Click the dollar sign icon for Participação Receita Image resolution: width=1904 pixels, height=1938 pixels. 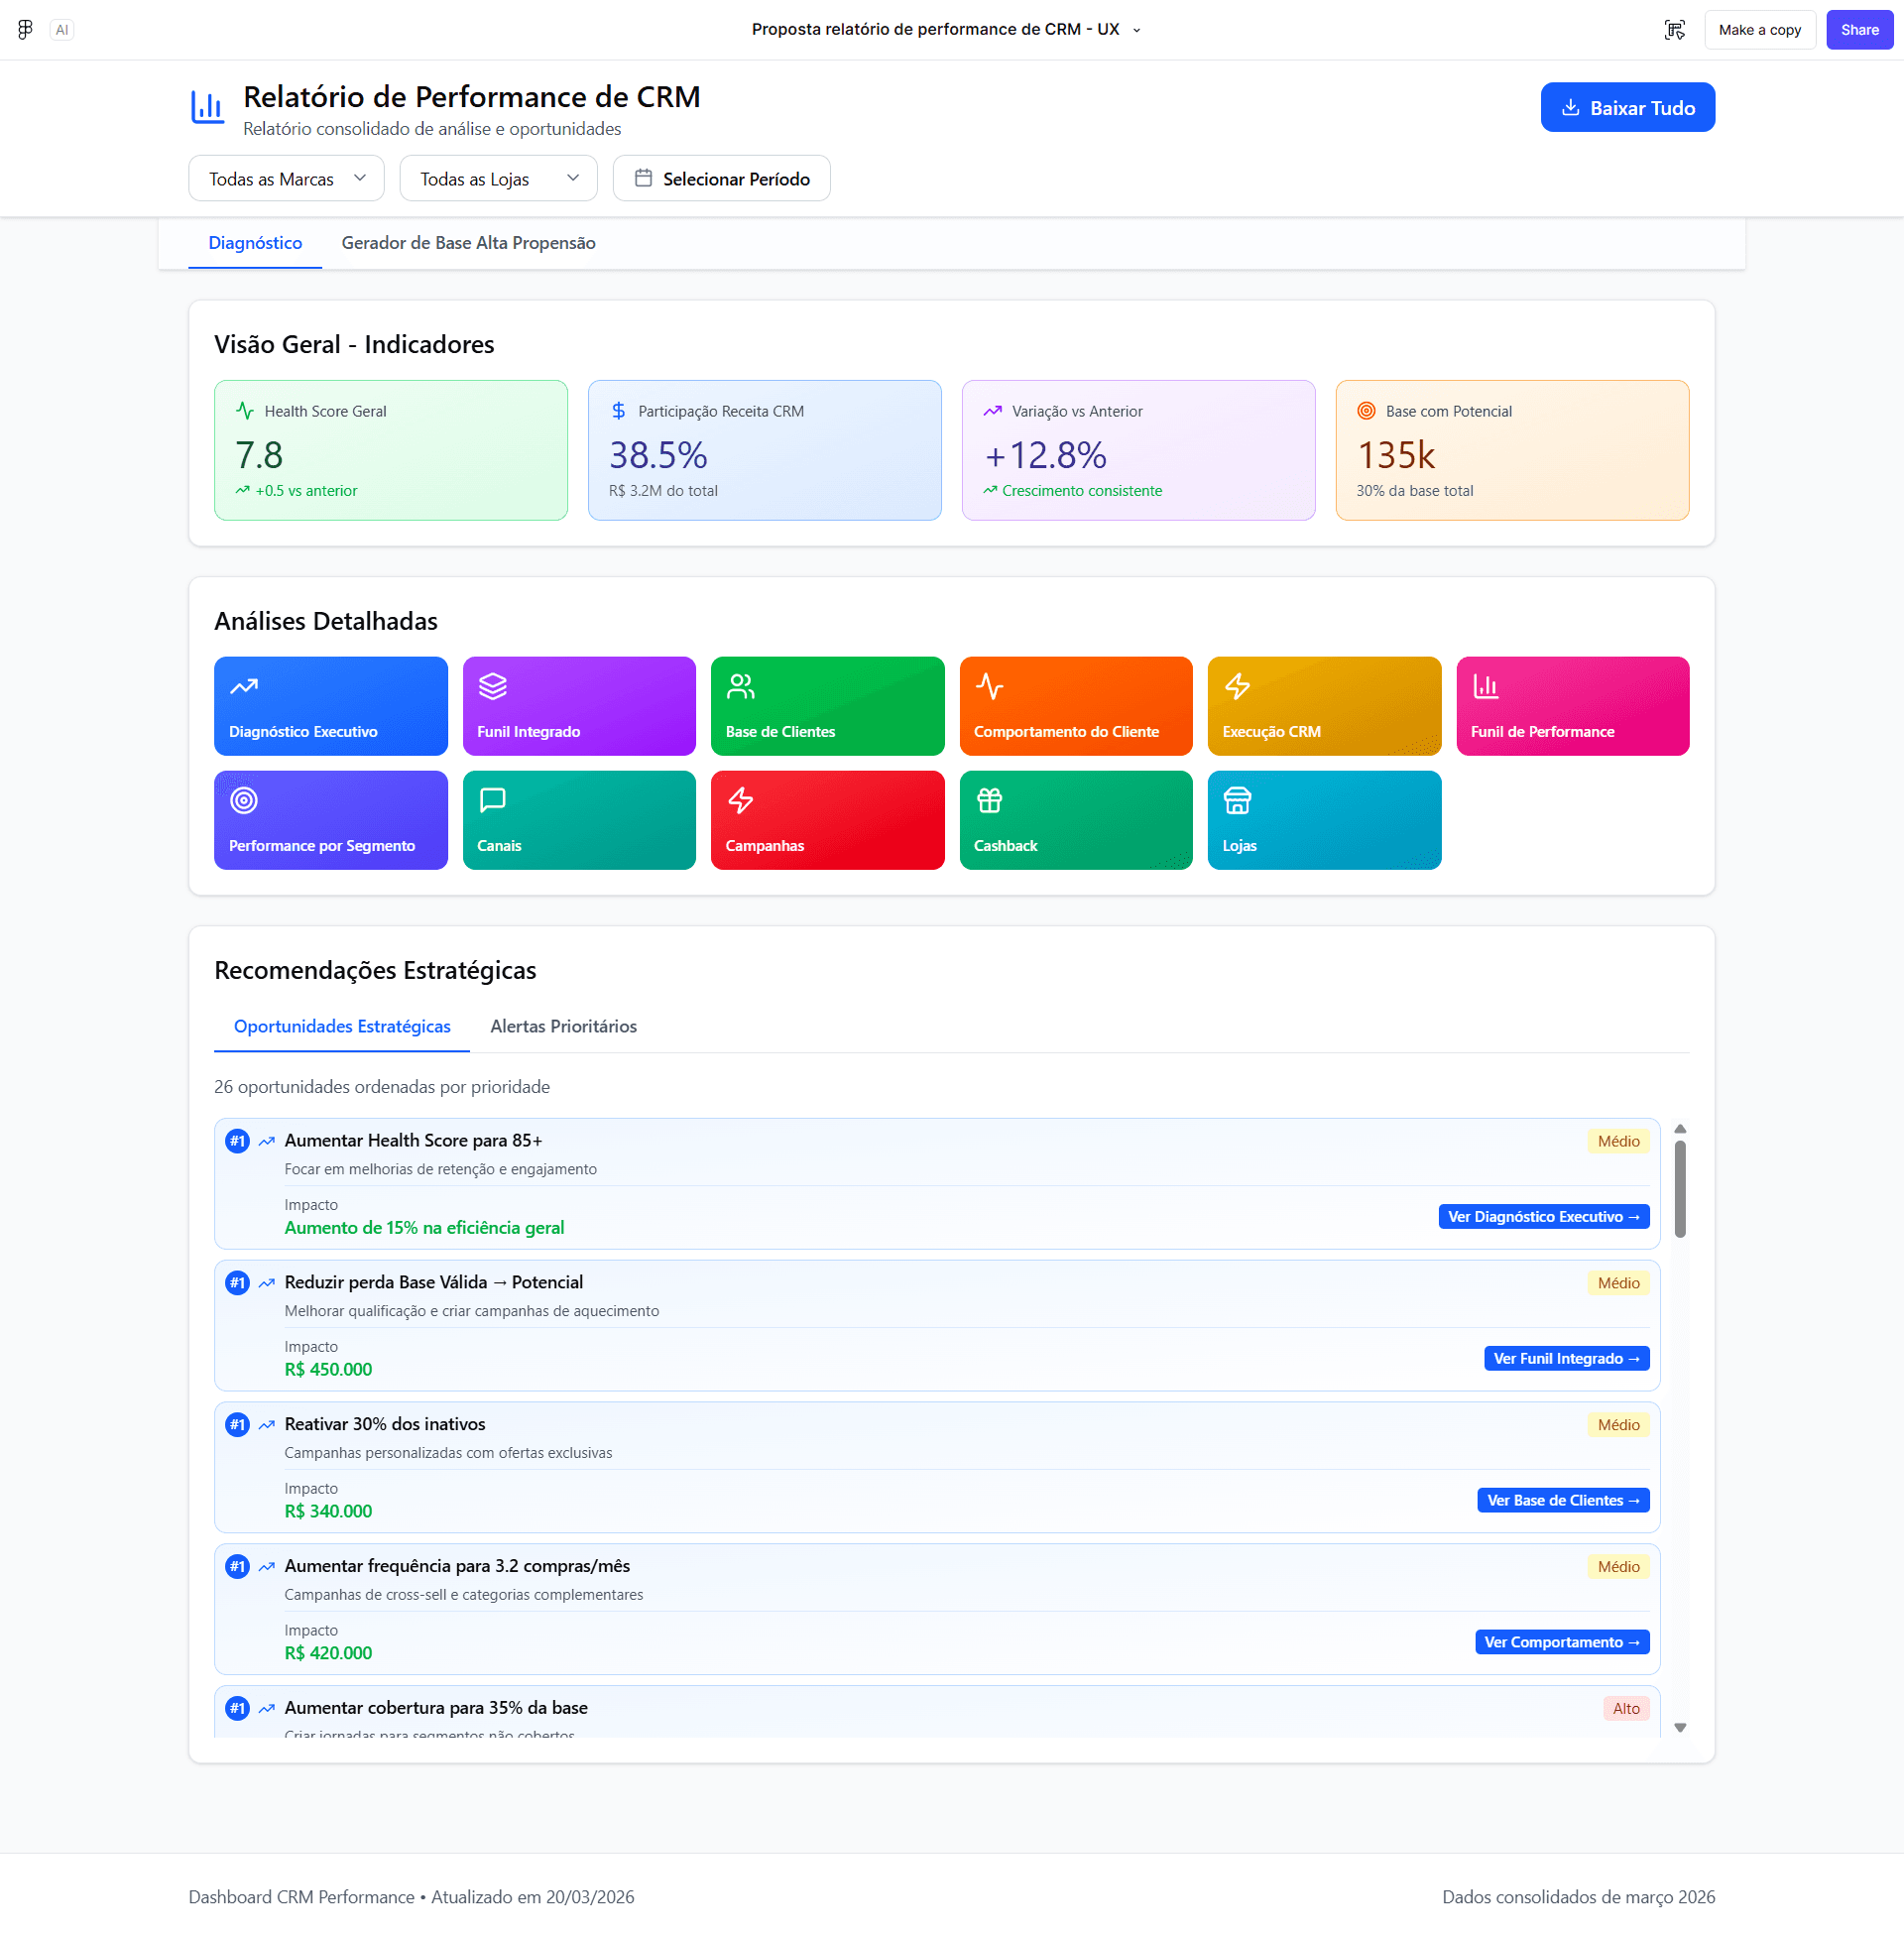tap(618, 411)
